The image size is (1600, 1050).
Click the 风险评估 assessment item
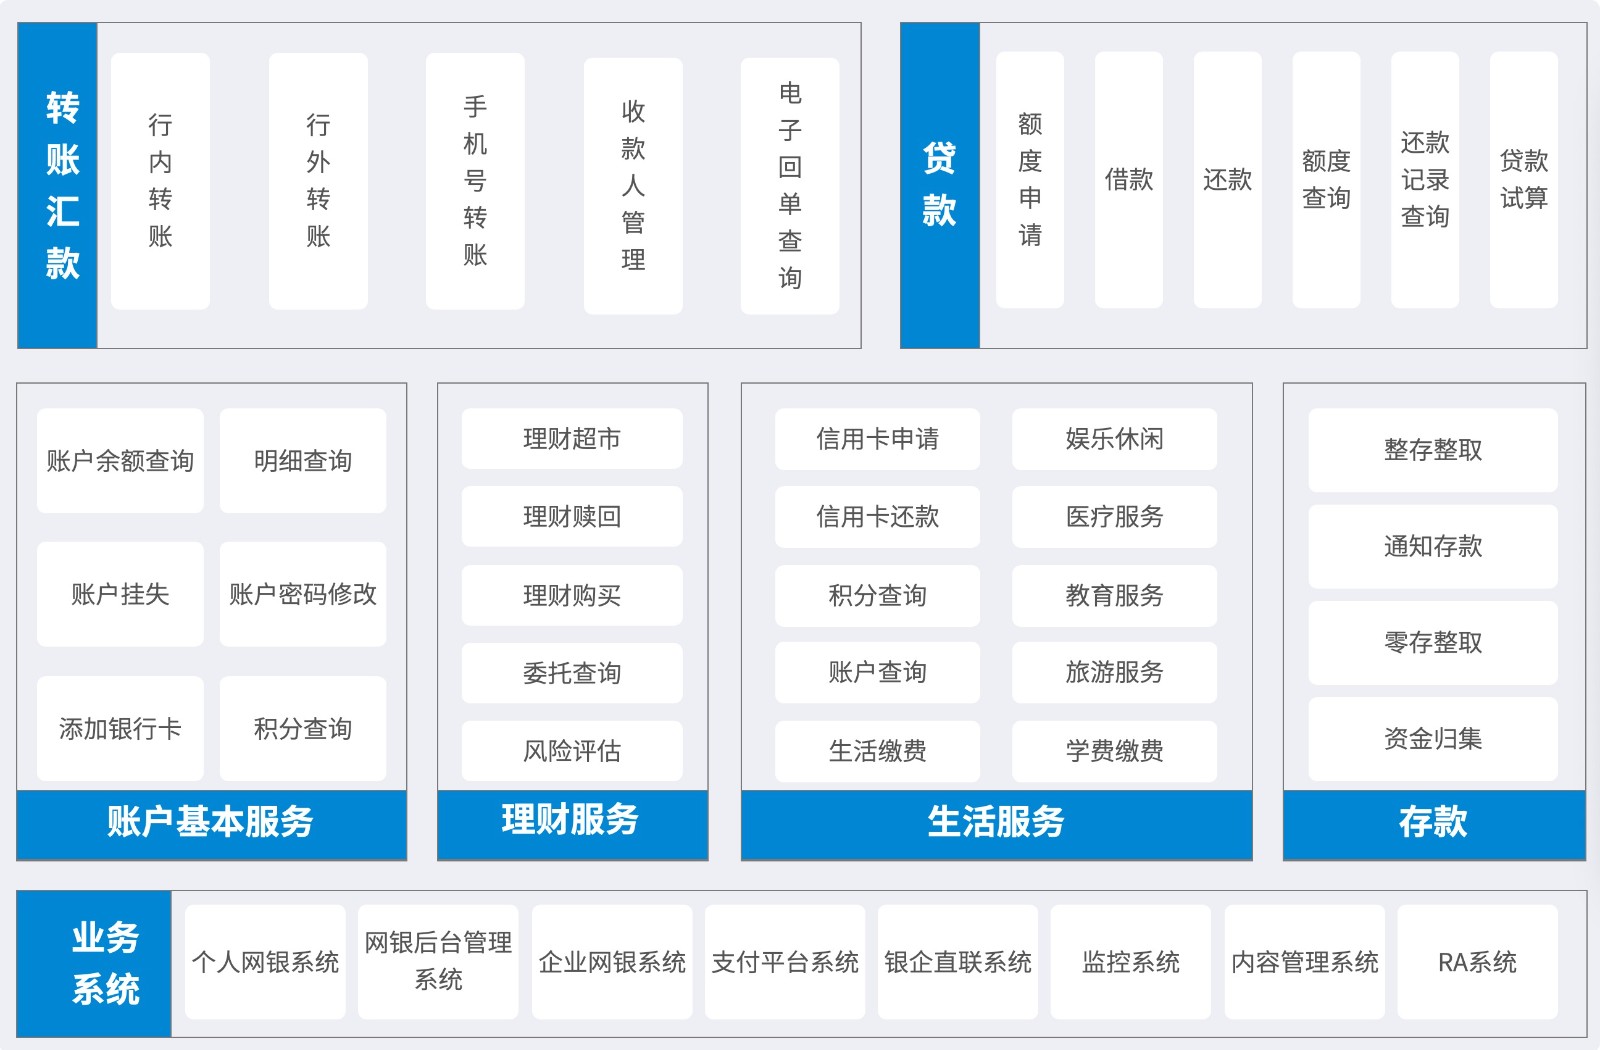pyautogui.click(x=571, y=750)
